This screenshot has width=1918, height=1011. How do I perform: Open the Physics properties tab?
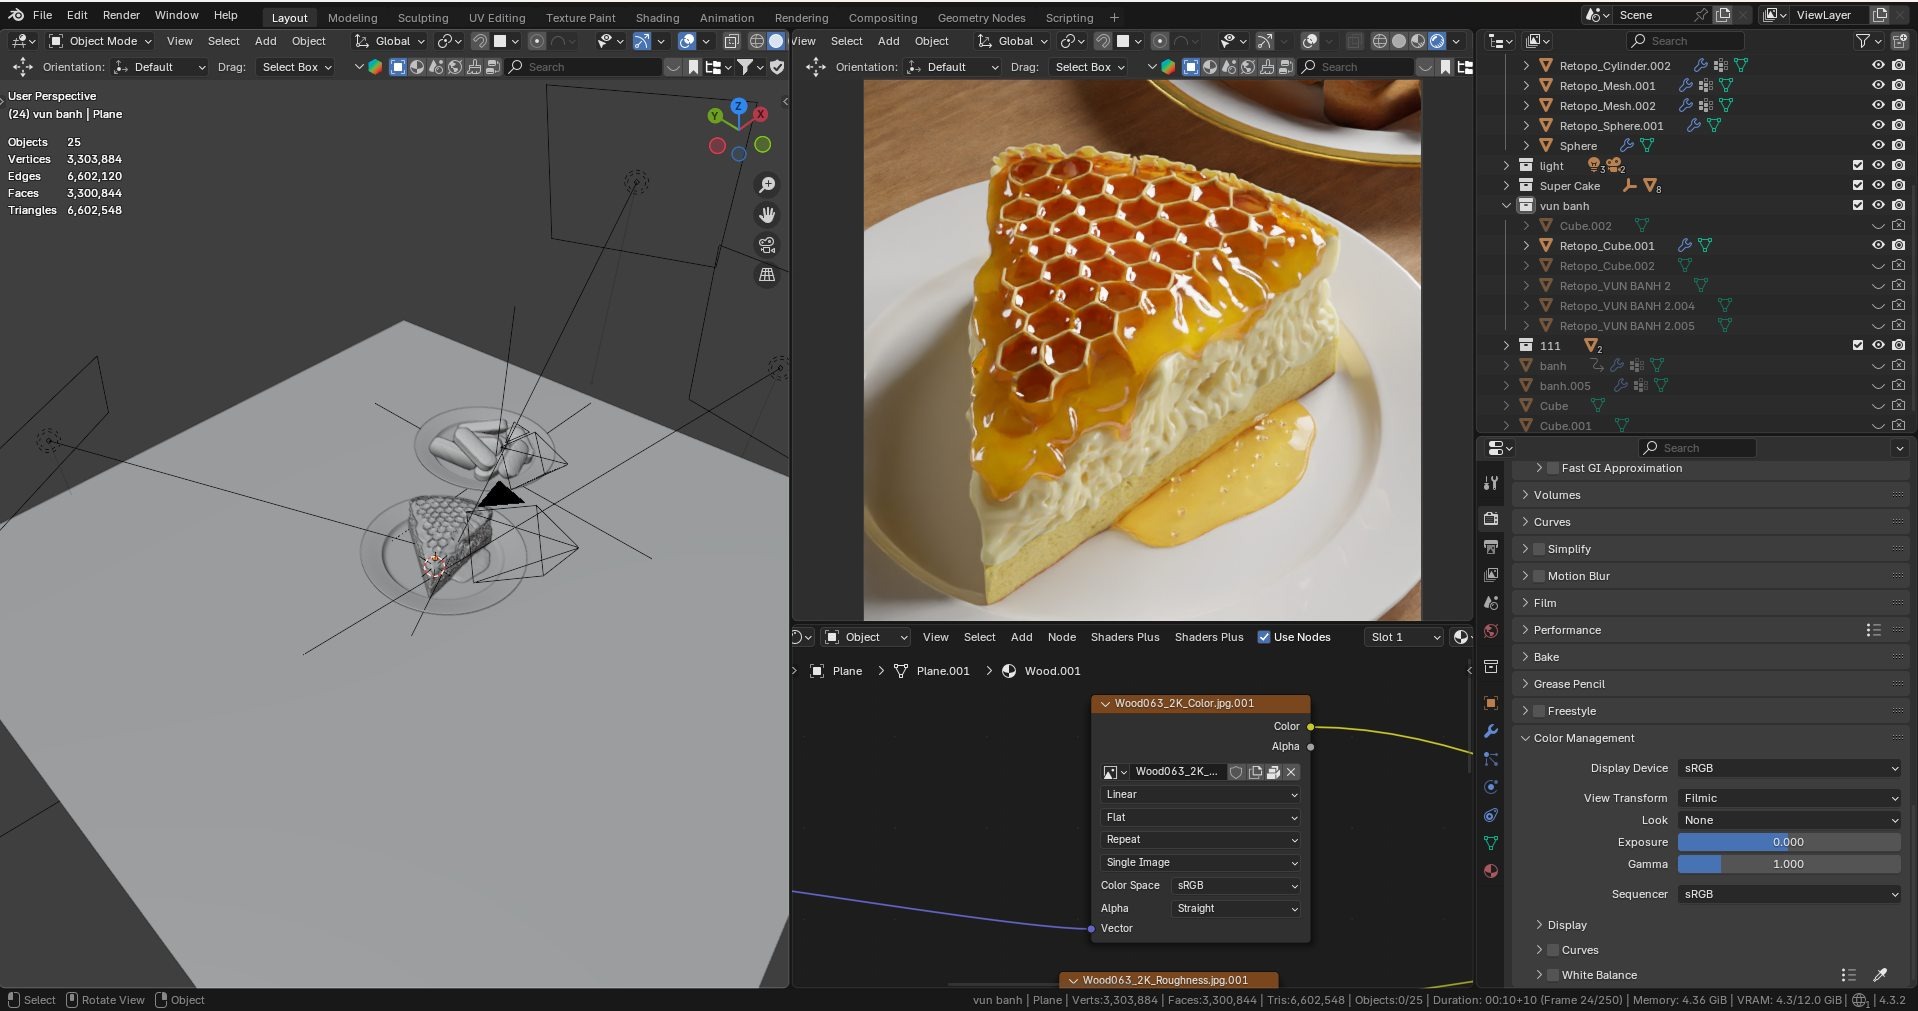[x=1491, y=787]
